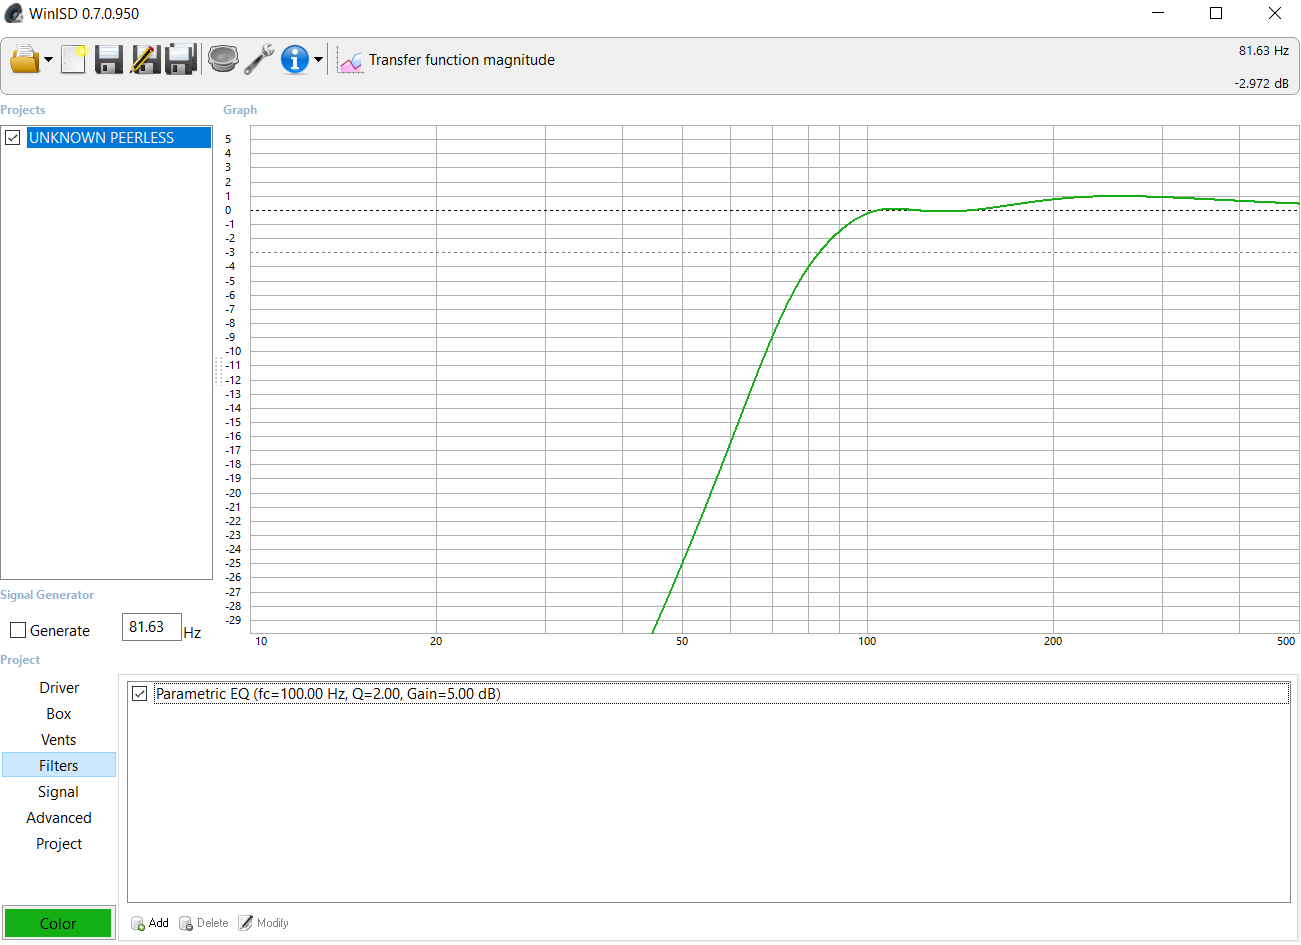Close the WinISD window
This screenshot has width=1301, height=945.
click(1274, 13)
